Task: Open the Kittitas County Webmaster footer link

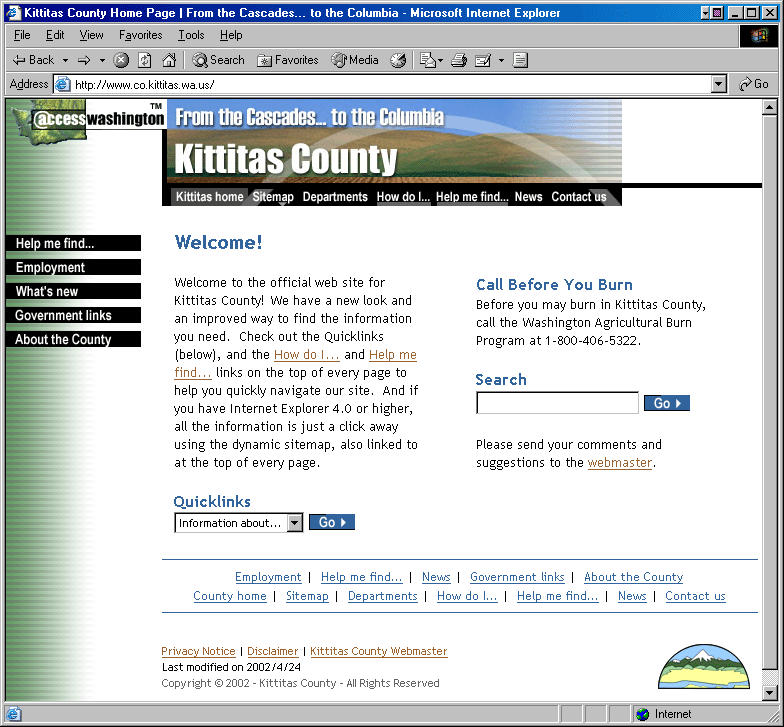Action: click(x=378, y=651)
